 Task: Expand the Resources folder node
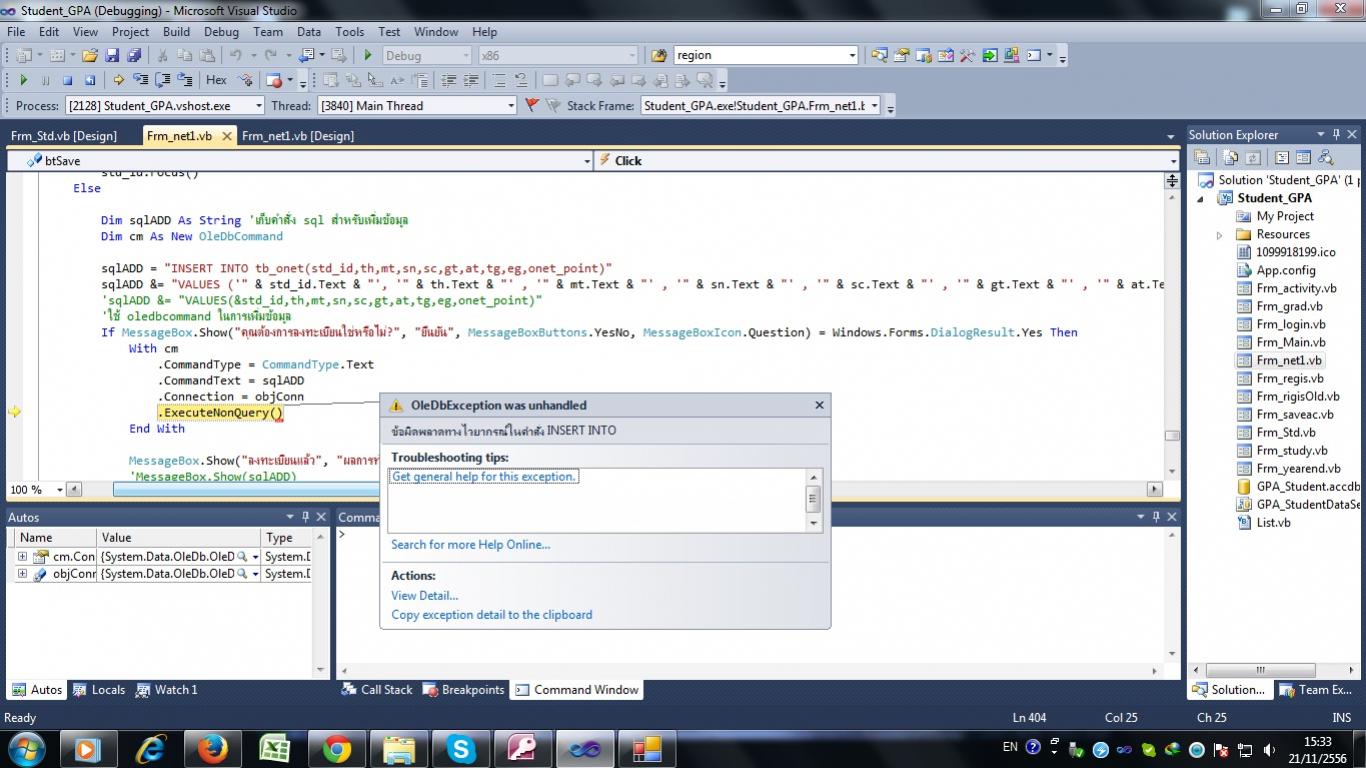1219,235
